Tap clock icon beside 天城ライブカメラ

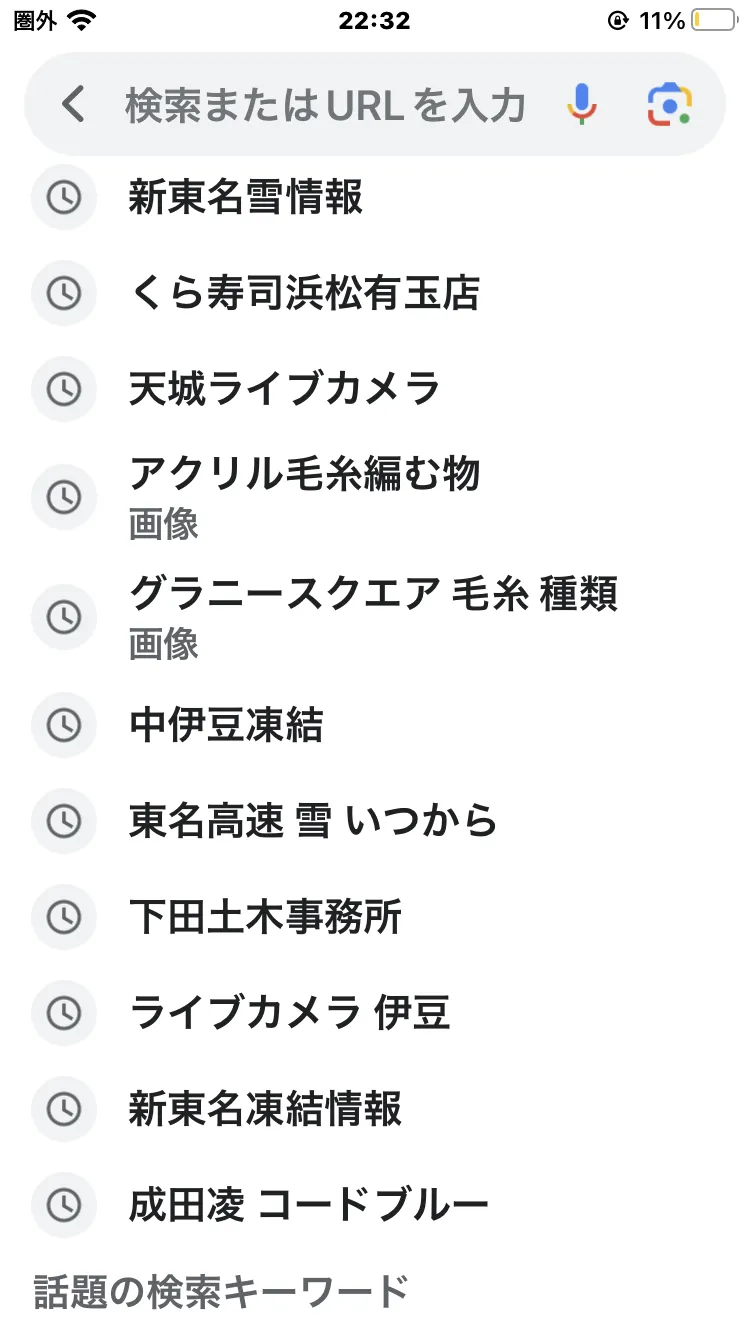[64, 388]
